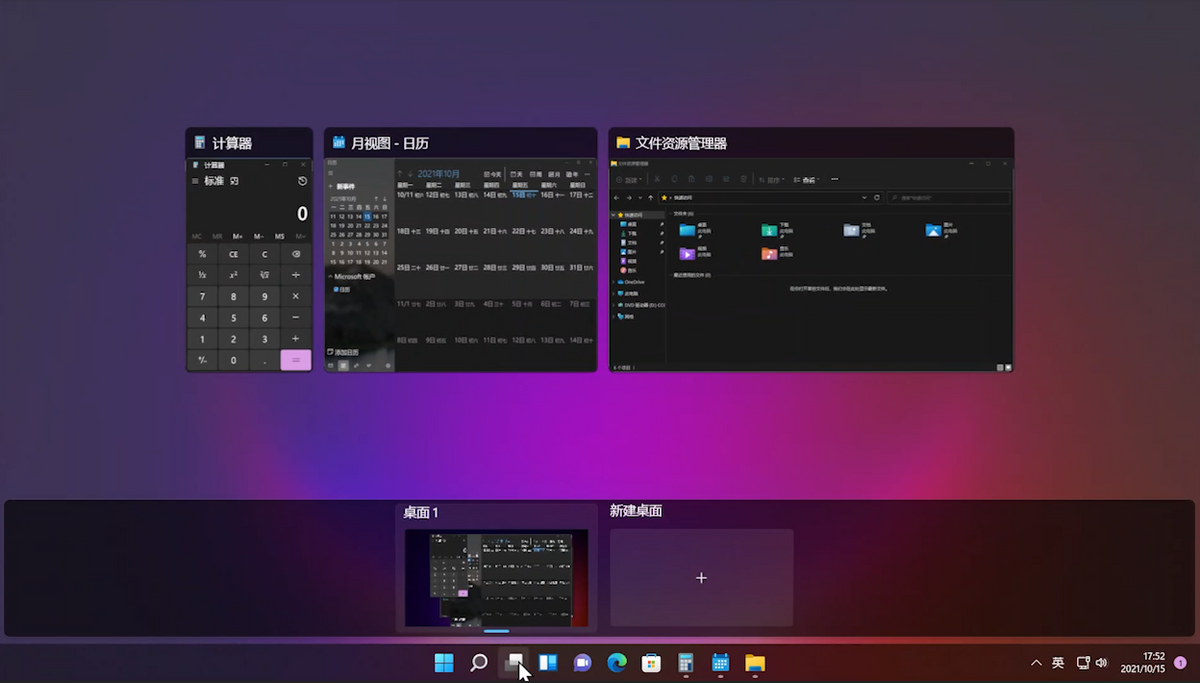This screenshot has width=1200, height=683.
Task: Add a desktop via 新建桌面 plus tile
Action: tap(701, 578)
